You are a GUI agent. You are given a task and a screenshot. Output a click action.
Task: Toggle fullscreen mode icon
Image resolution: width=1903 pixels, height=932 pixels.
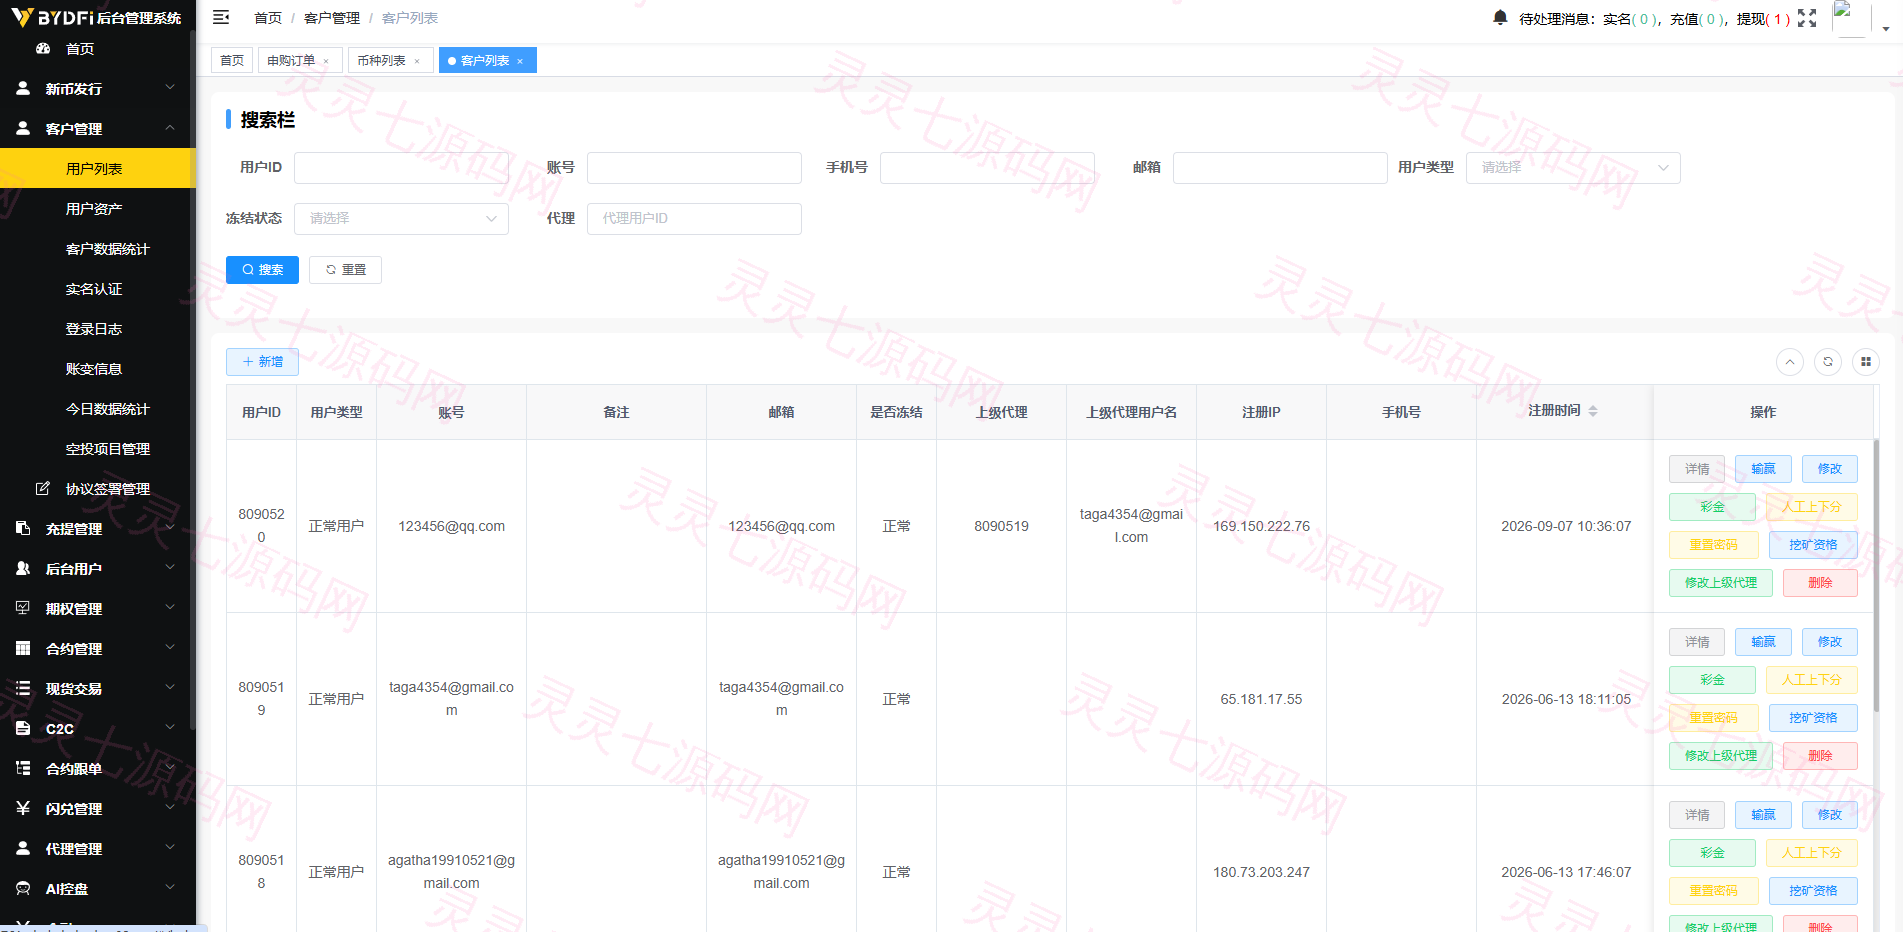(1807, 18)
